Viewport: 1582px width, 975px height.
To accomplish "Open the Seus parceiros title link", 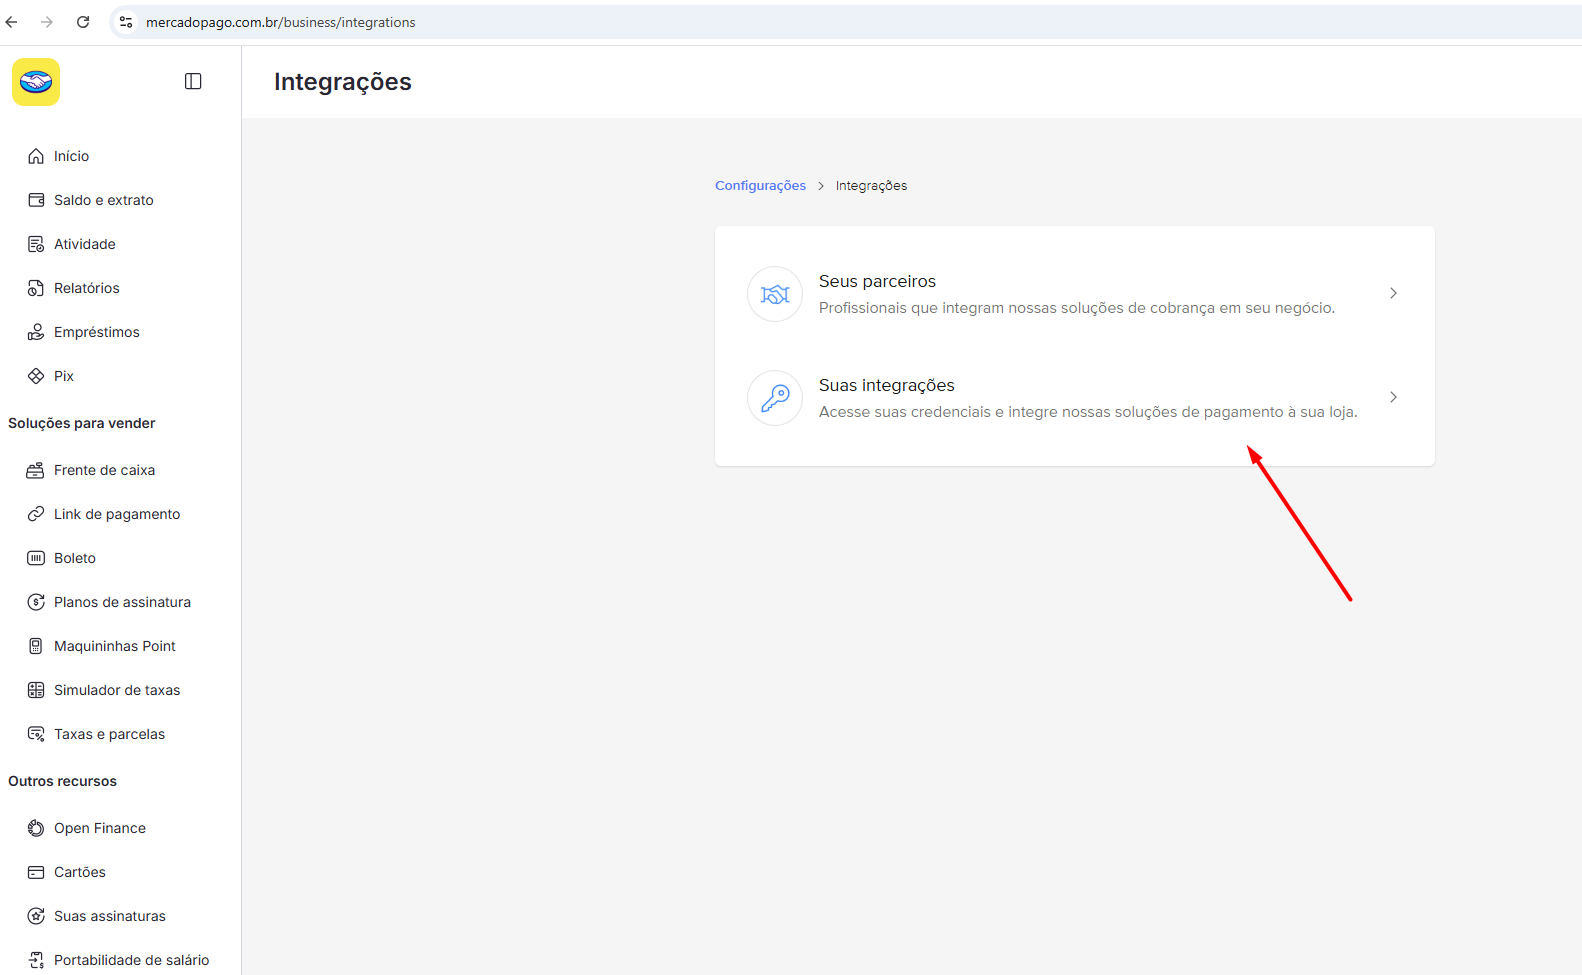I will point(877,282).
